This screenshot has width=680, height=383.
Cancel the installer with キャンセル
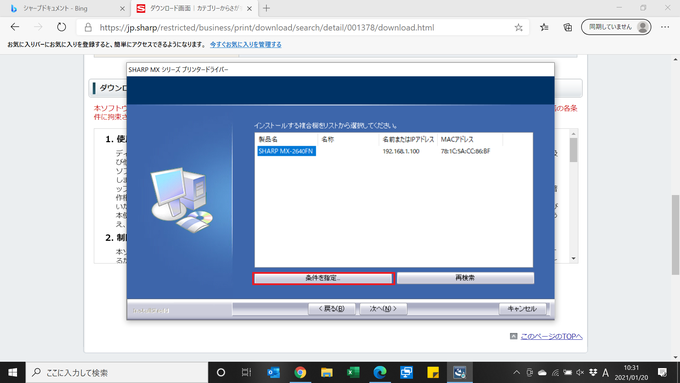[x=522, y=308]
